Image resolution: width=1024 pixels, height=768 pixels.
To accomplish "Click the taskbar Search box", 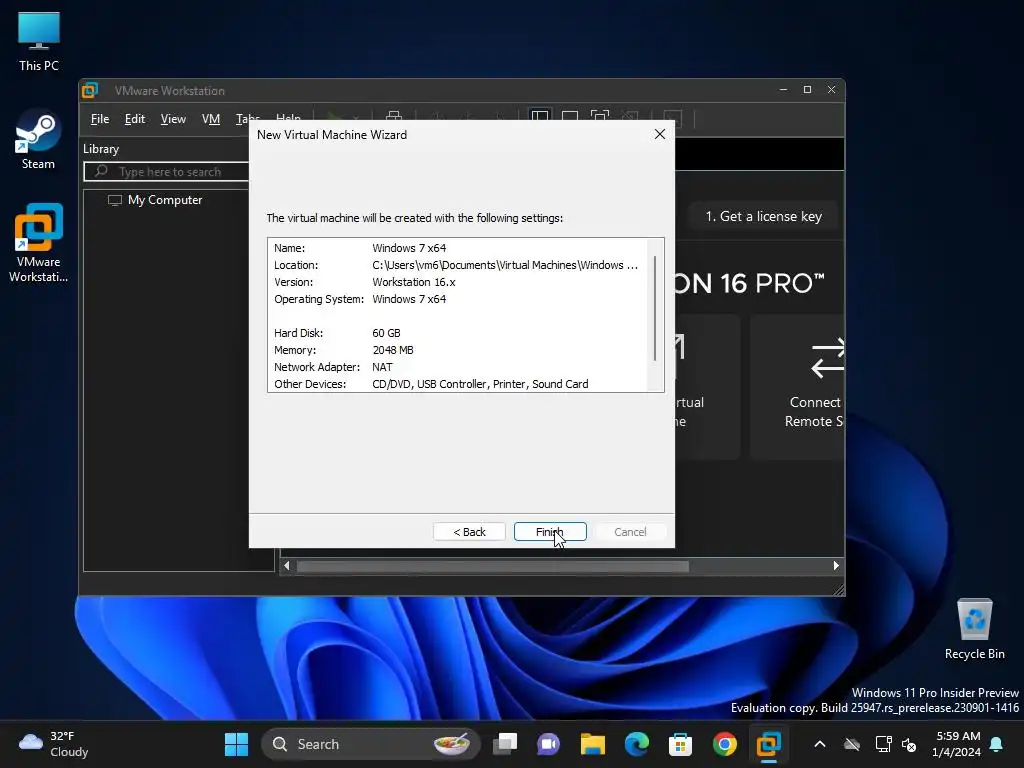I will coord(371,744).
